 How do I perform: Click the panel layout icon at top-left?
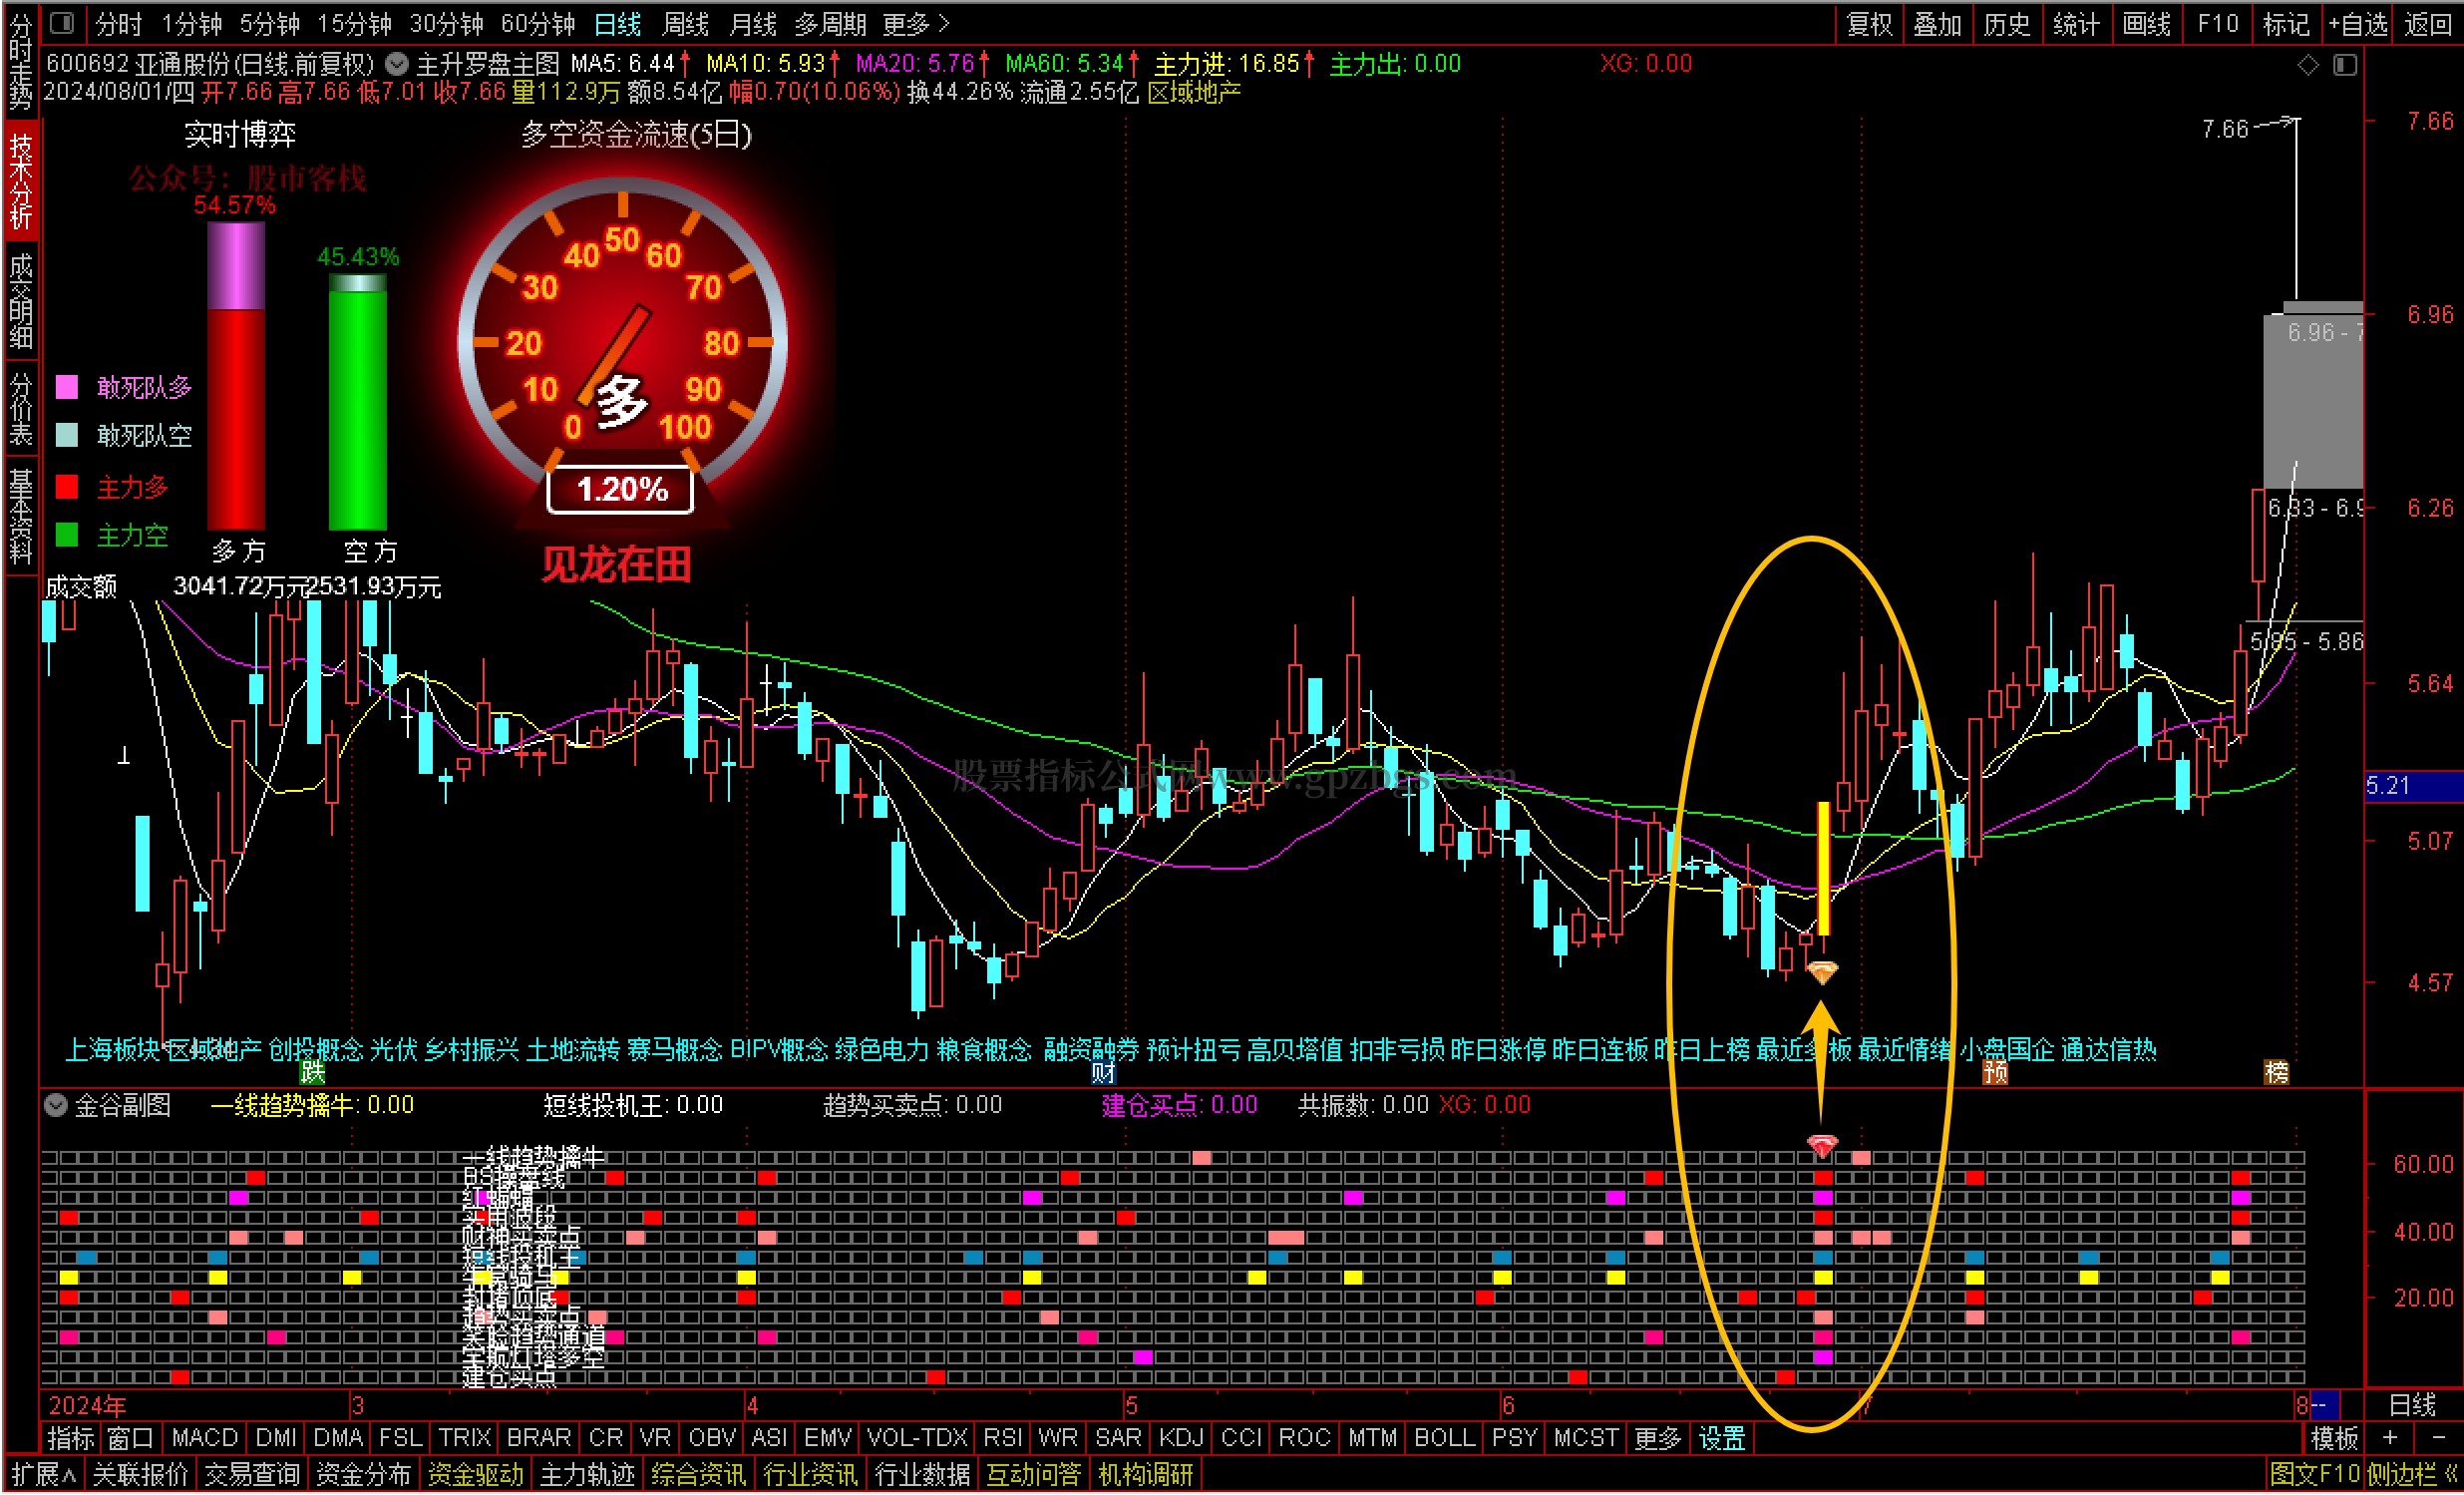coord(62,22)
